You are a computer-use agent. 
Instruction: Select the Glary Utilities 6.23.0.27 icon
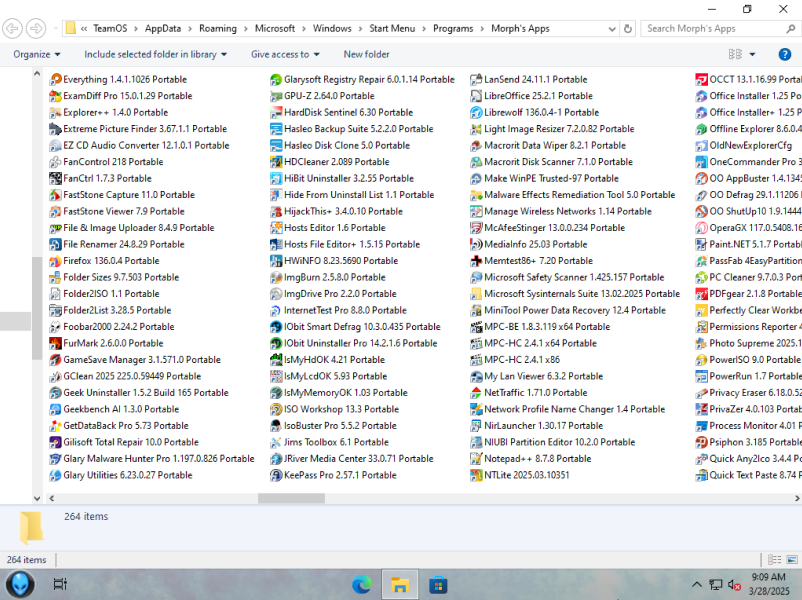coord(55,475)
